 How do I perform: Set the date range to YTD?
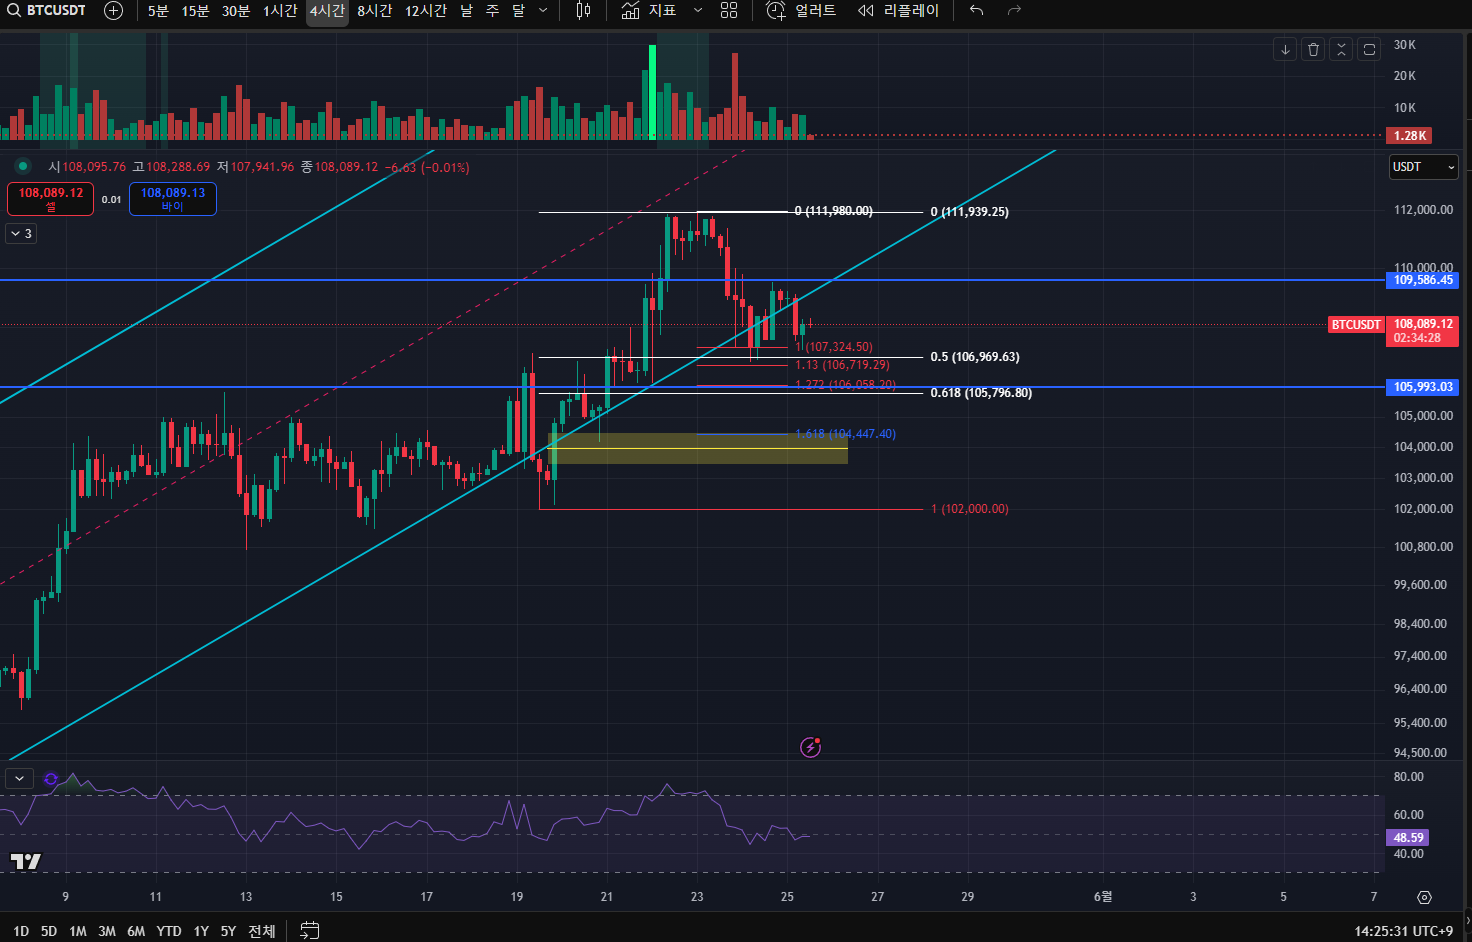pyautogui.click(x=169, y=931)
